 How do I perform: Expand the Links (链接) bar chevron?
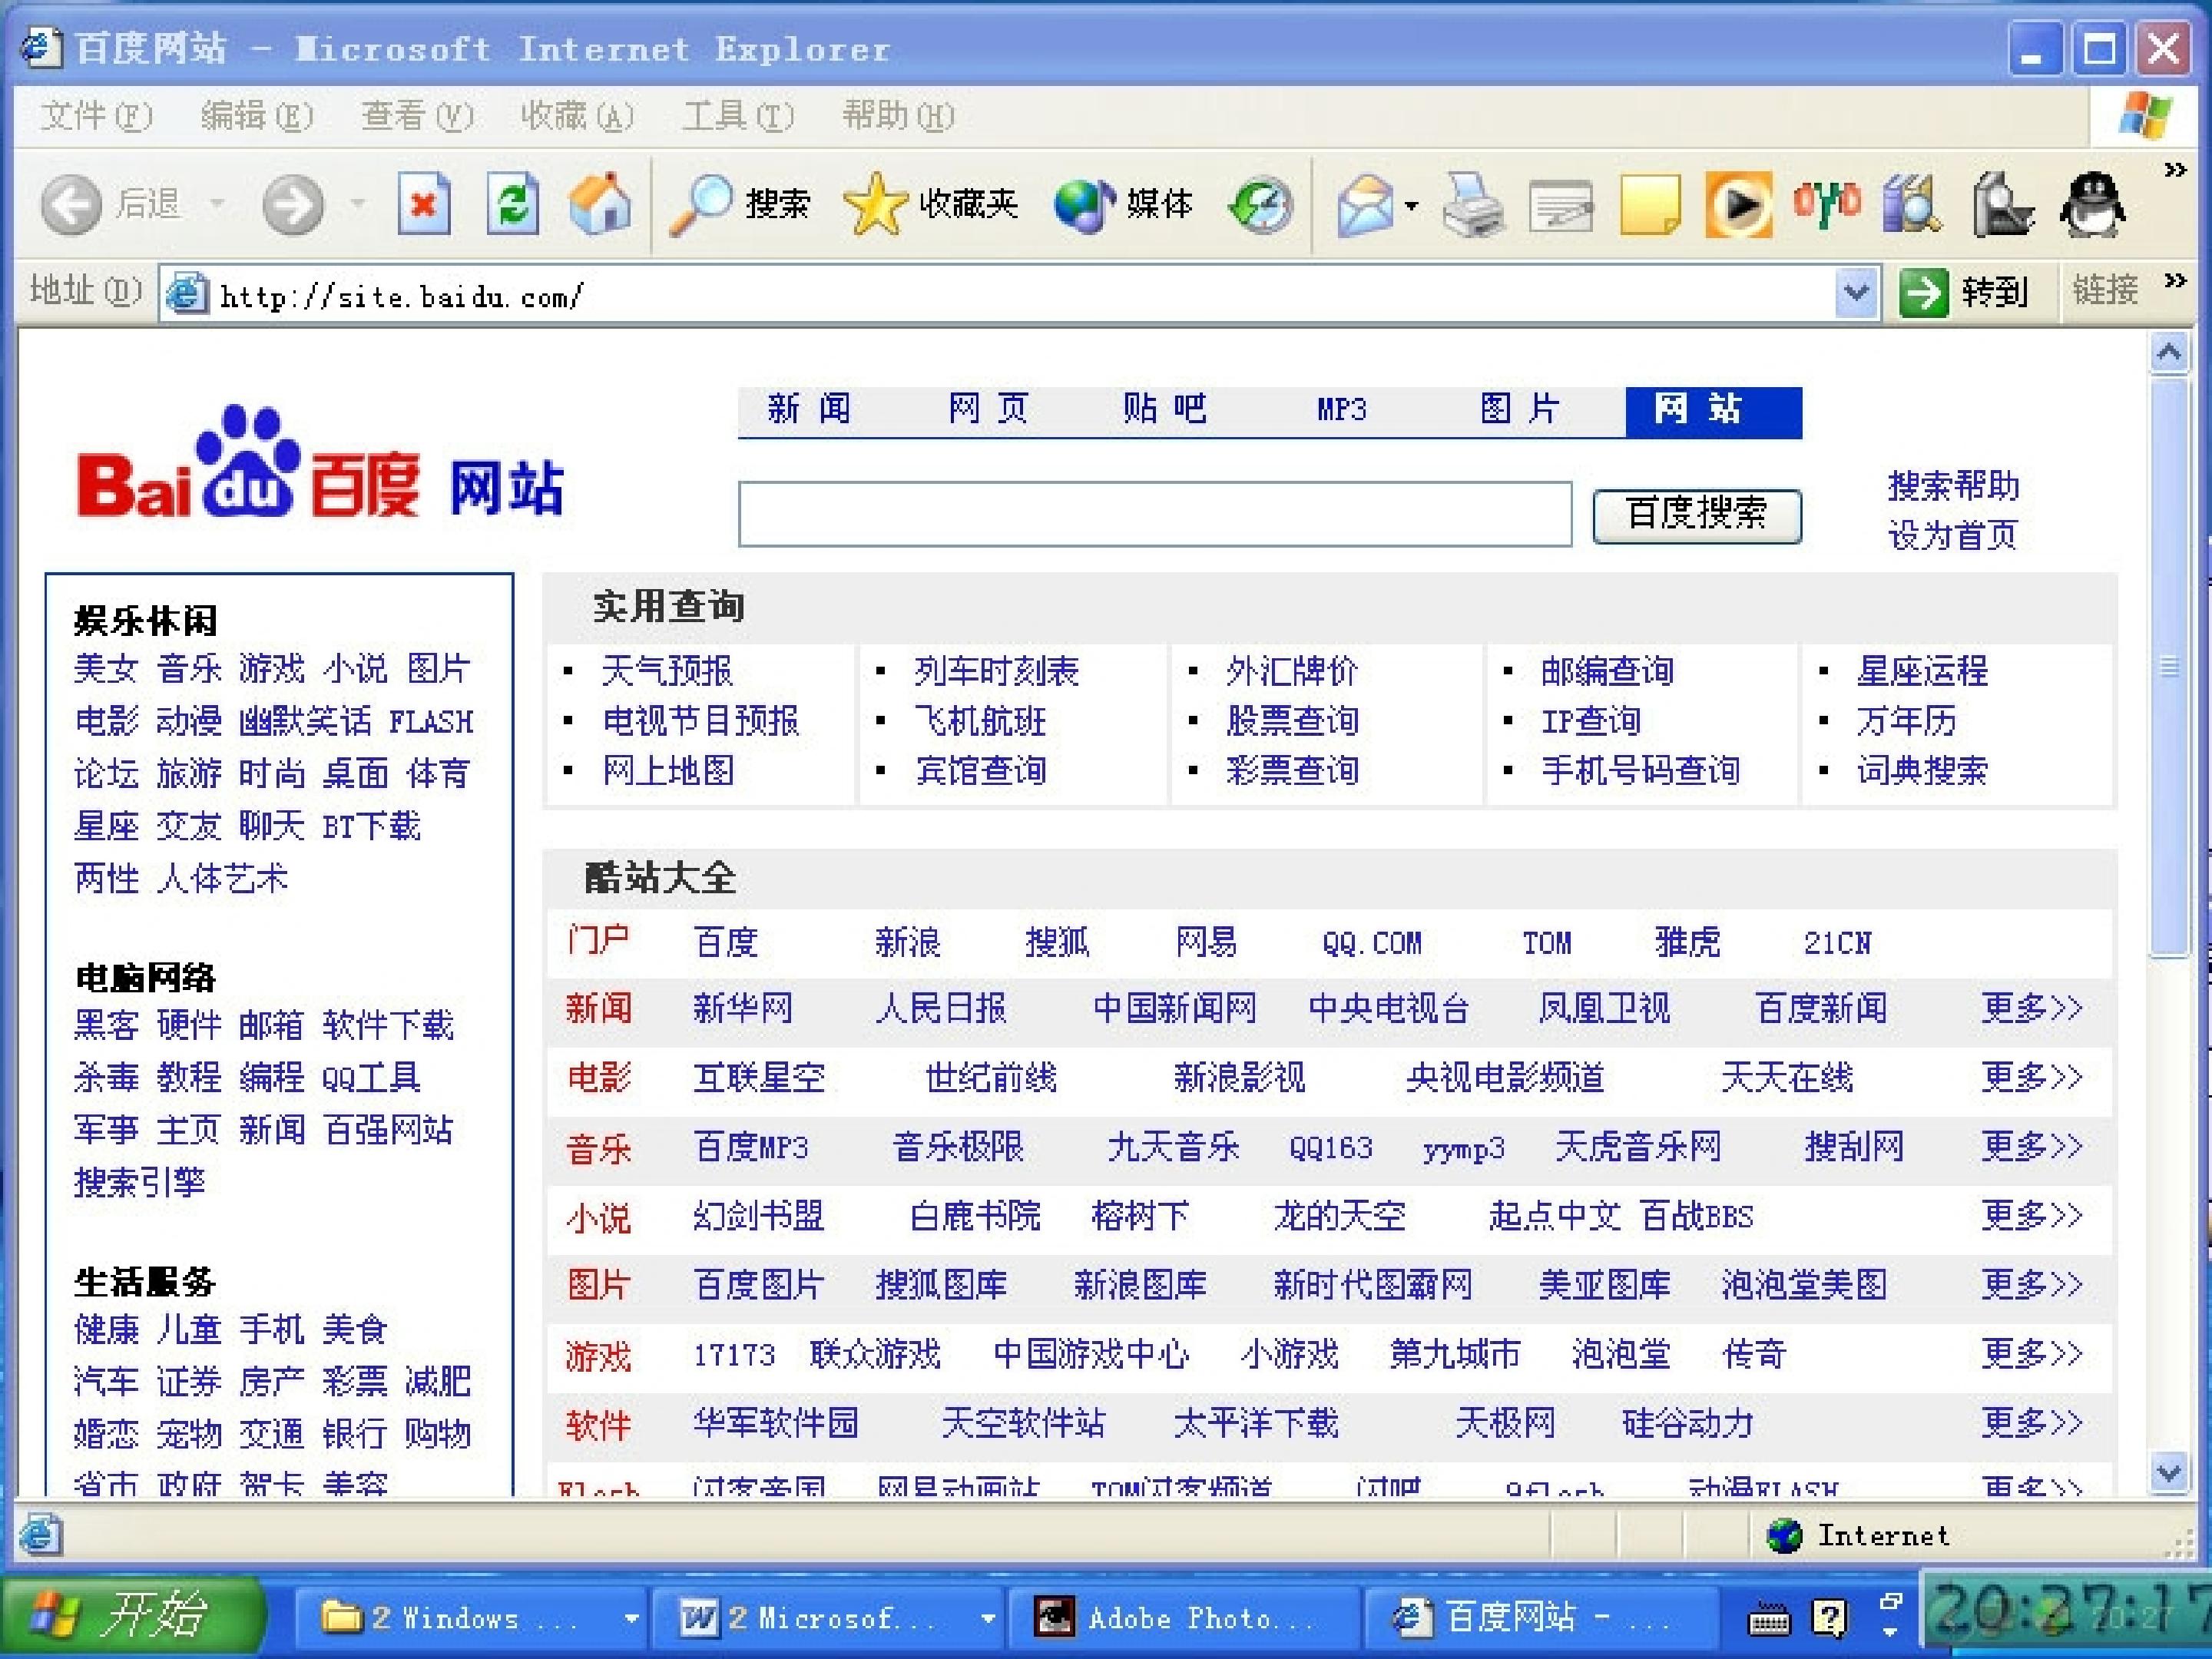pos(2174,281)
